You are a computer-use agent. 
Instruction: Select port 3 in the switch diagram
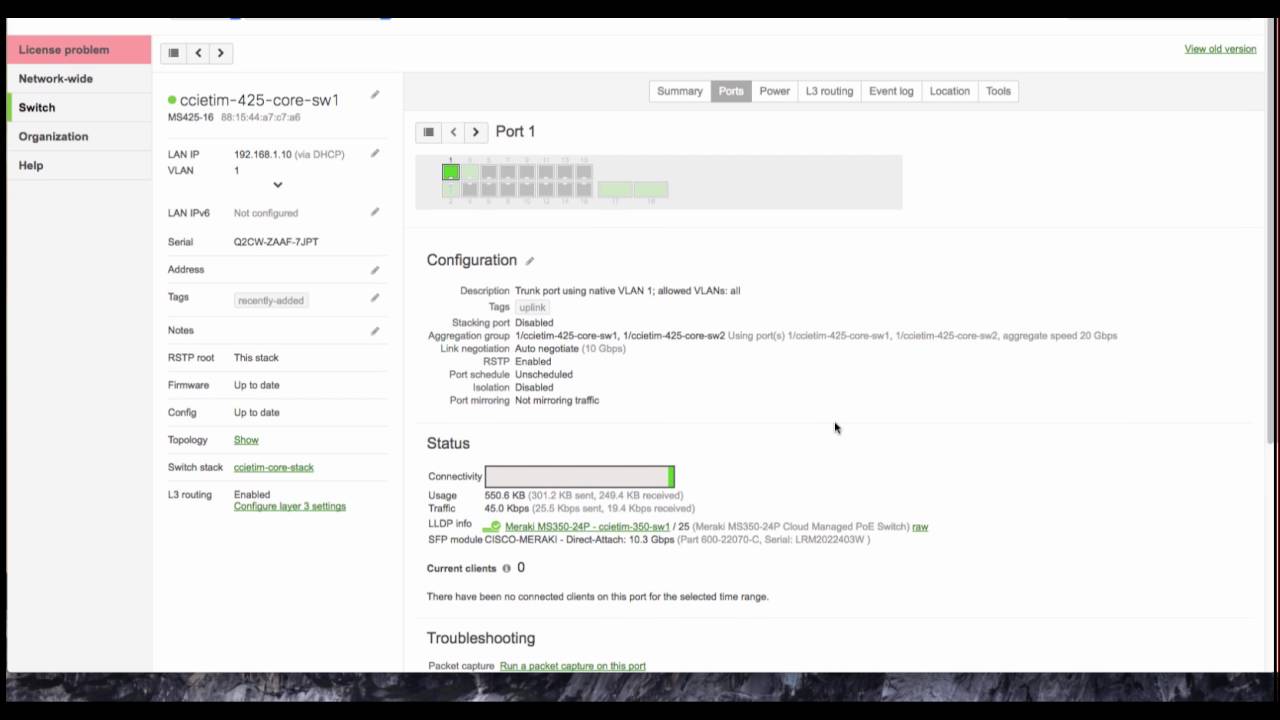point(470,172)
